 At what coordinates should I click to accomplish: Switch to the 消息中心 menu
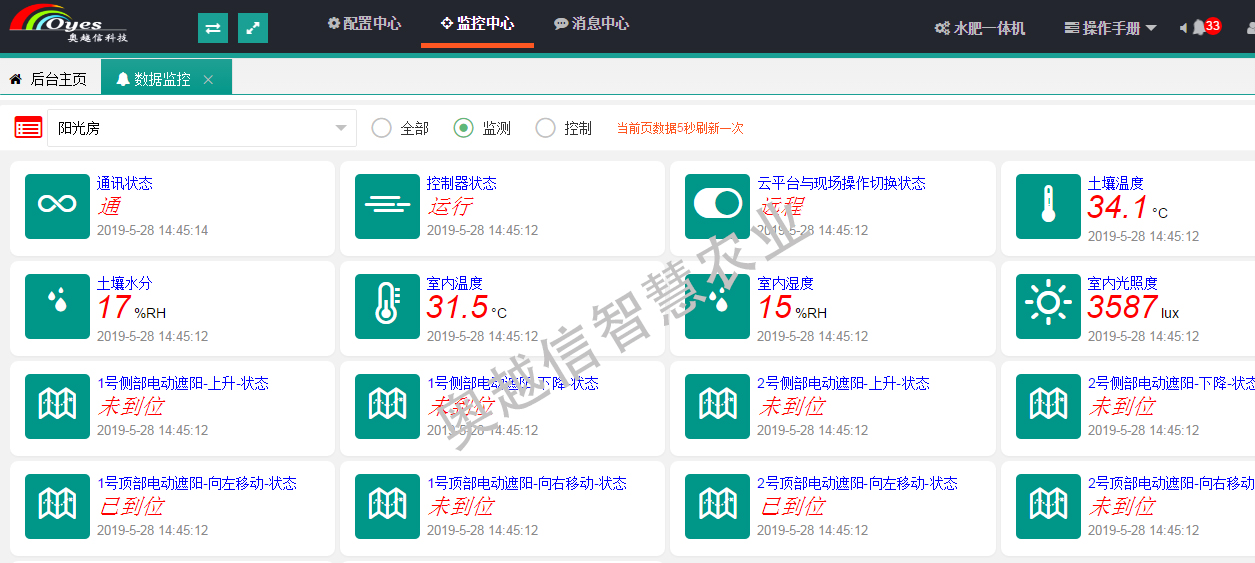click(x=591, y=23)
